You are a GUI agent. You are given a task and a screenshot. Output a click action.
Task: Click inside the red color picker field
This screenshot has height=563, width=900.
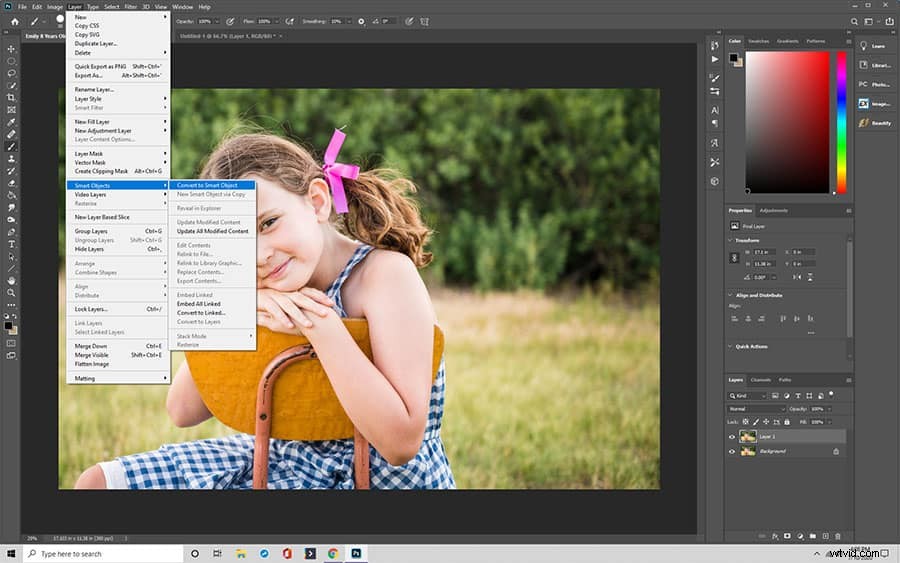788,122
